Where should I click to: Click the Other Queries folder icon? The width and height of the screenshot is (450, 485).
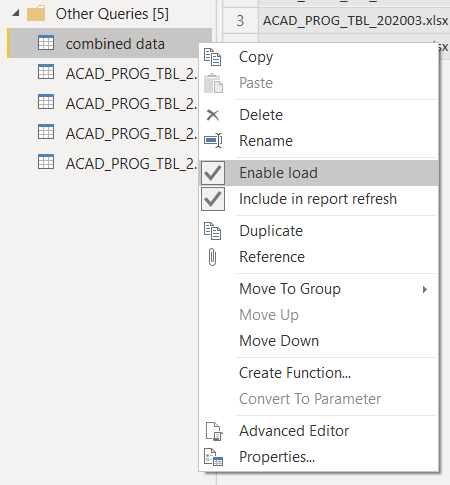[x=36, y=14]
